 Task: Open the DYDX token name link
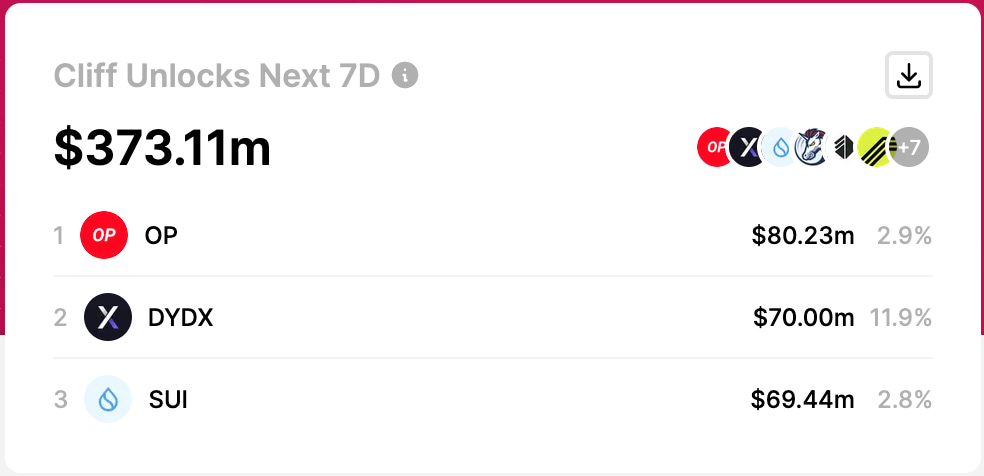pyautogui.click(x=181, y=317)
